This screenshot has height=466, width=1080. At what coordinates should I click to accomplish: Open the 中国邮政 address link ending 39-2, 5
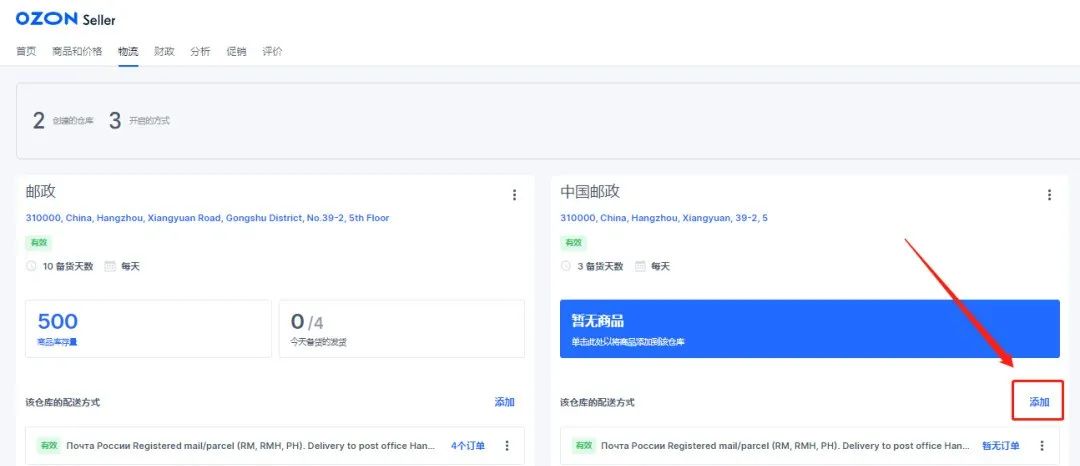click(x=664, y=218)
